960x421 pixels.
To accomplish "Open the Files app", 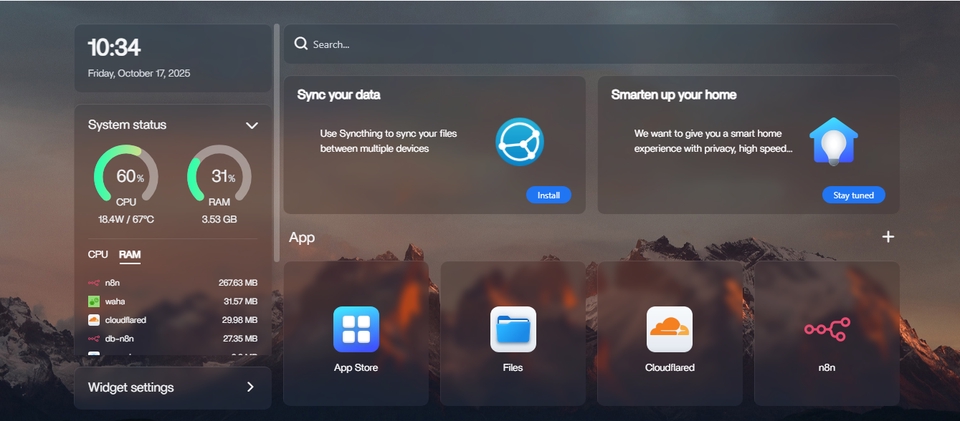I will coord(513,330).
